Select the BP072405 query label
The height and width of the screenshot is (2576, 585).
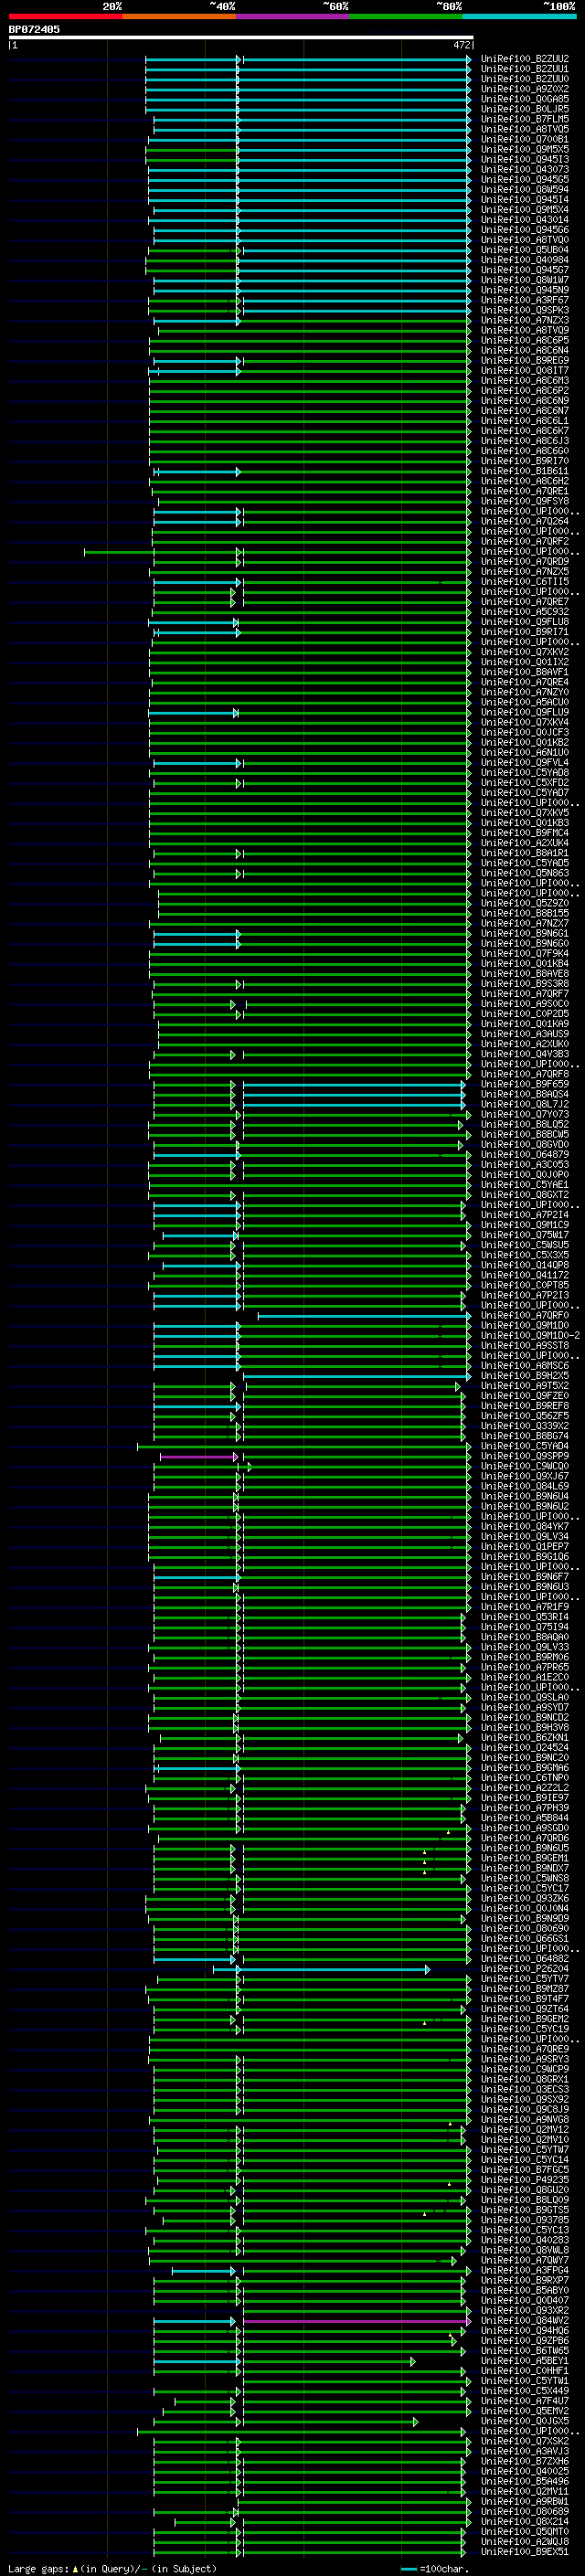point(34,30)
